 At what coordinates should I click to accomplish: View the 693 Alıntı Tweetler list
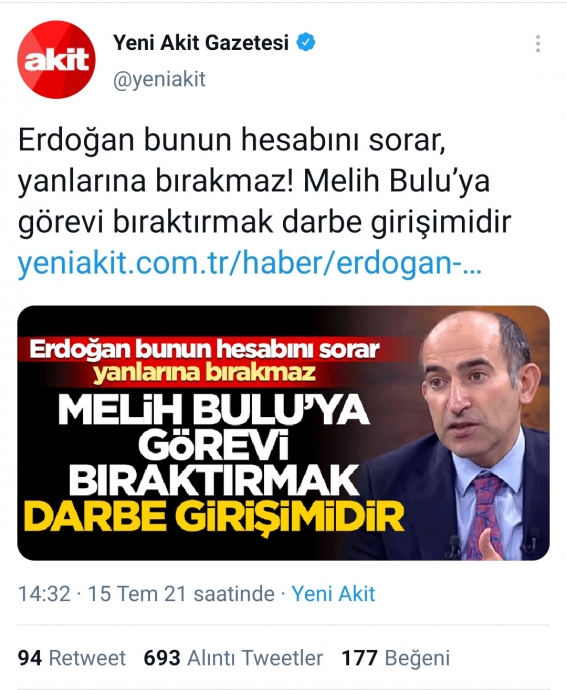(x=233, y=658)
